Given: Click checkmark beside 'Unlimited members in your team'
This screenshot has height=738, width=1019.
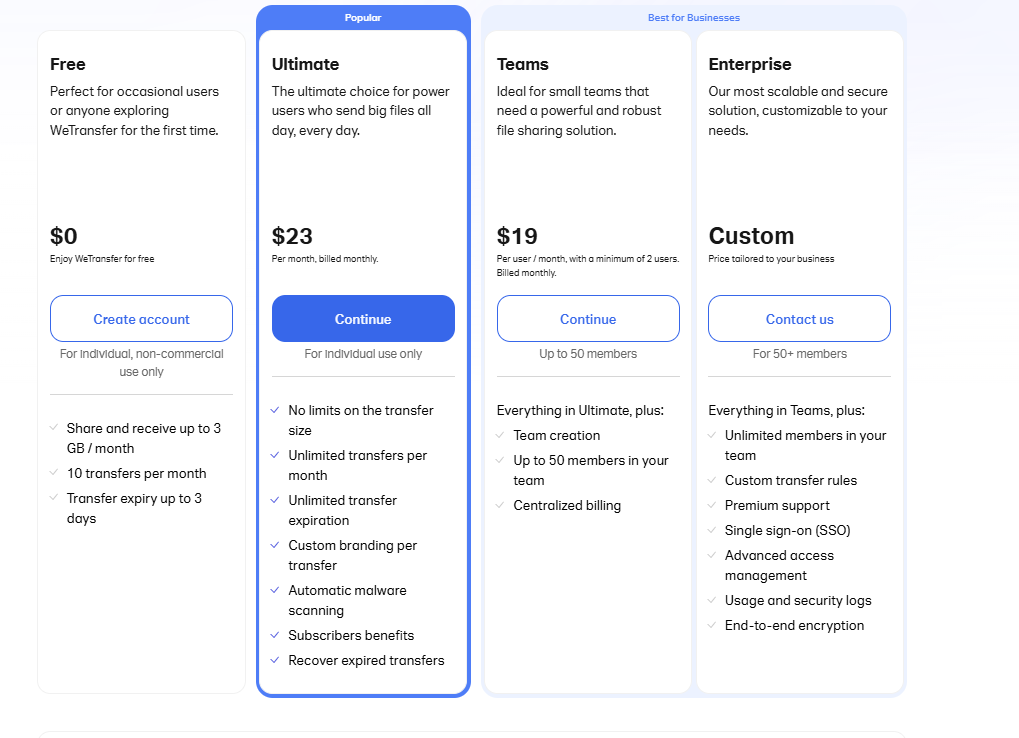Looking at the screenshot, I should click(x=712, y=435).
